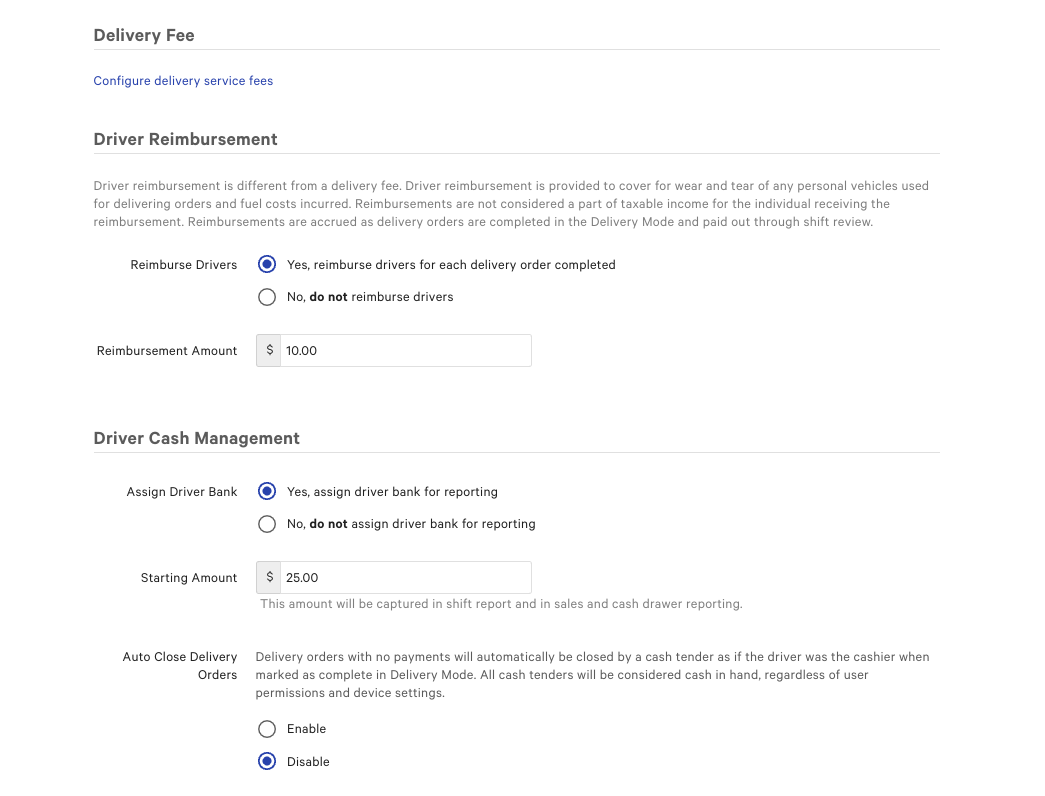
Task: Select the 10.00 value in Reimbursement Amount
Action: point(302,350)
